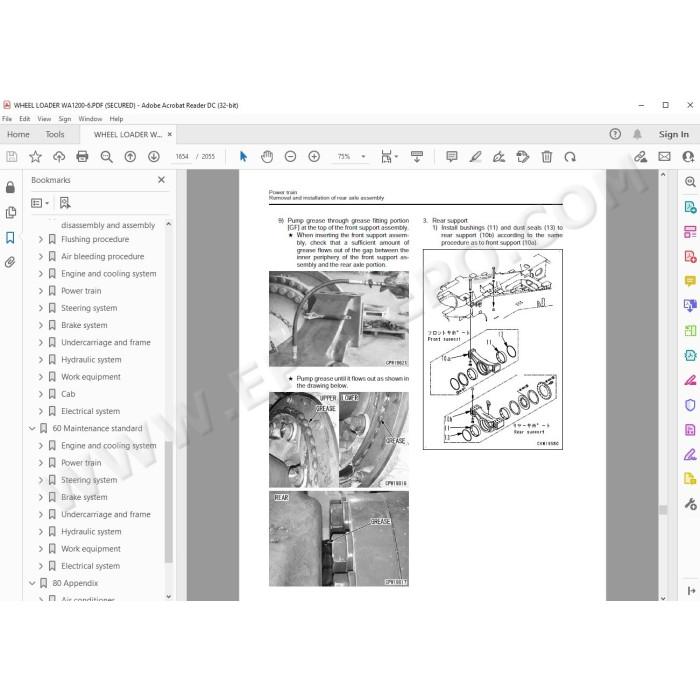Collapse the right tools pane
Image resolution: width=700 pixels, height=700 pixels.
691,591
